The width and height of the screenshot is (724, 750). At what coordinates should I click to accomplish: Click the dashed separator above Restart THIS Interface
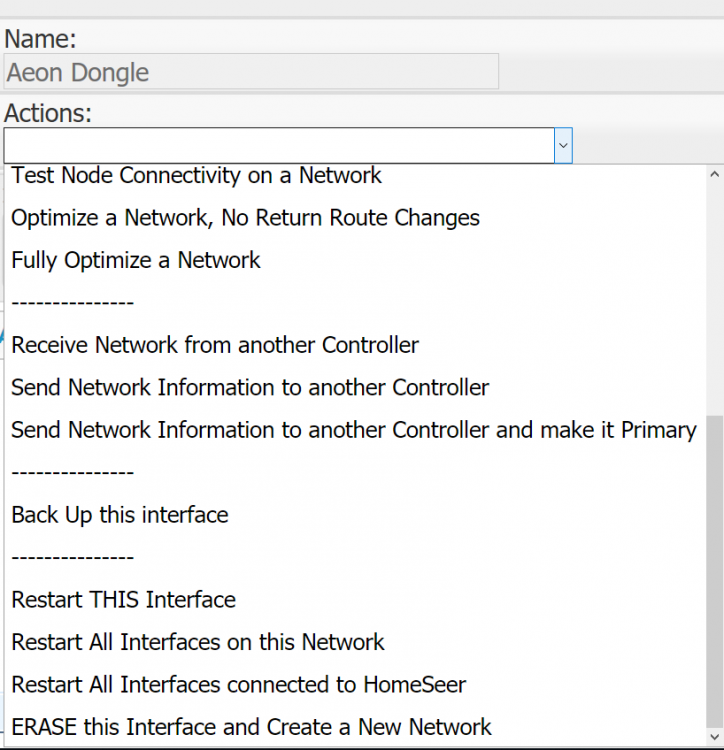(x=73, y=557)
